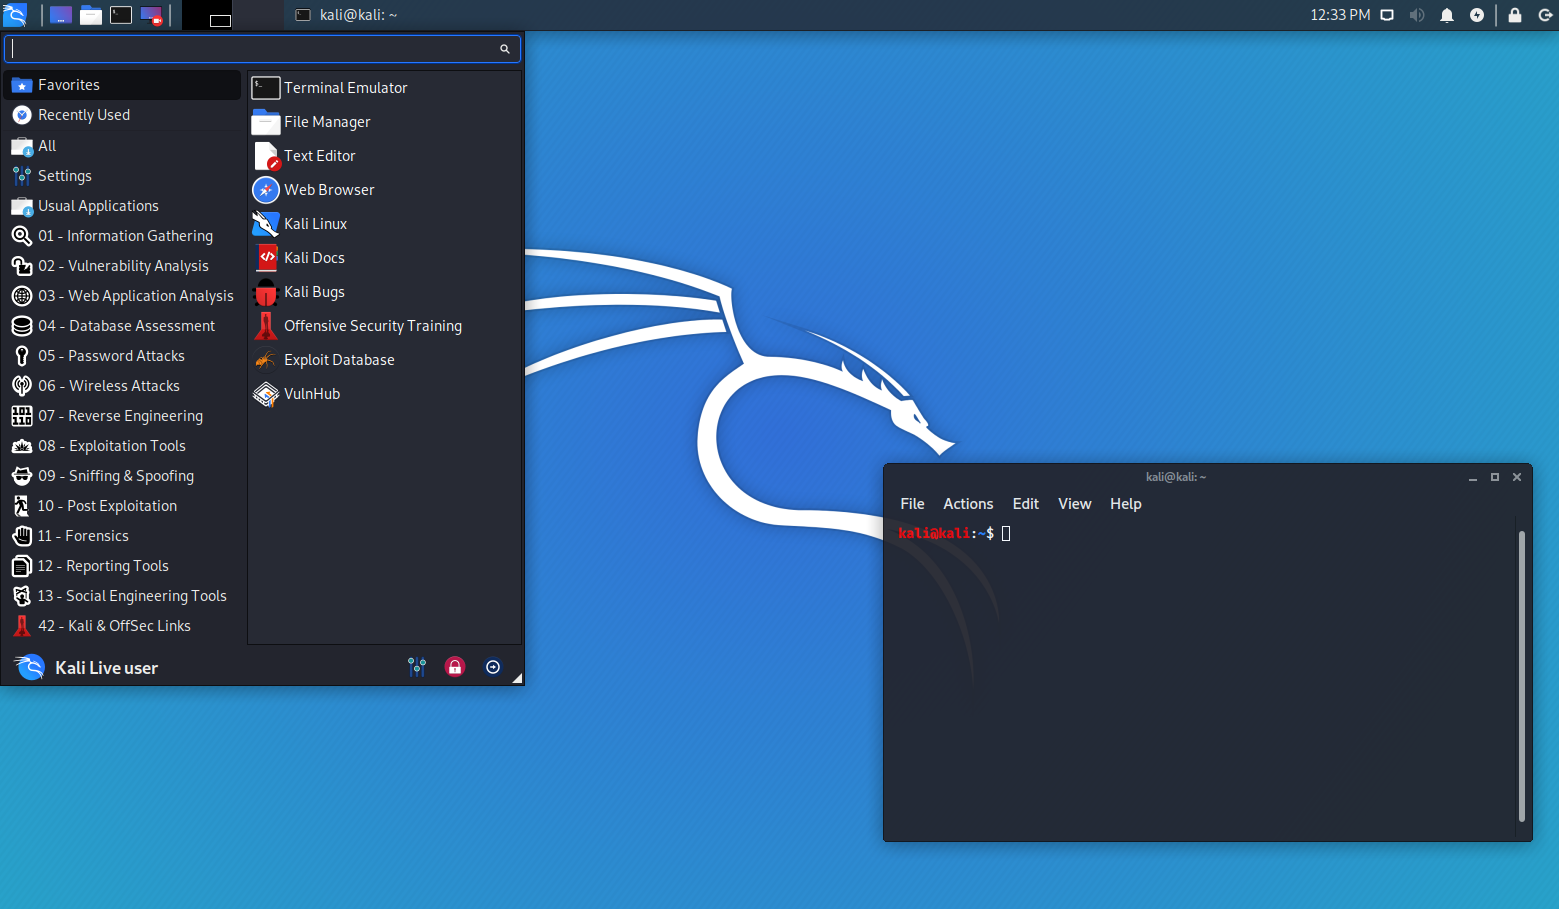1559x909 pixels.
Task: Open the Actions menu in the terminal
Action: coord(967,503)
